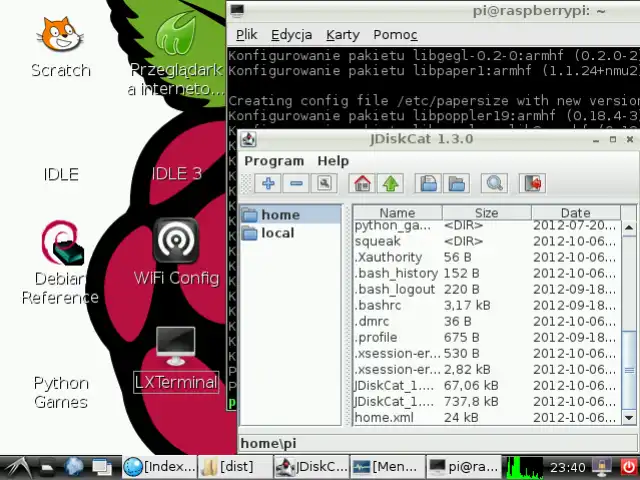Switch to pi@ra... terminal taskbar button
This screenshot has width=640, height=480.
tap(463, 467)
